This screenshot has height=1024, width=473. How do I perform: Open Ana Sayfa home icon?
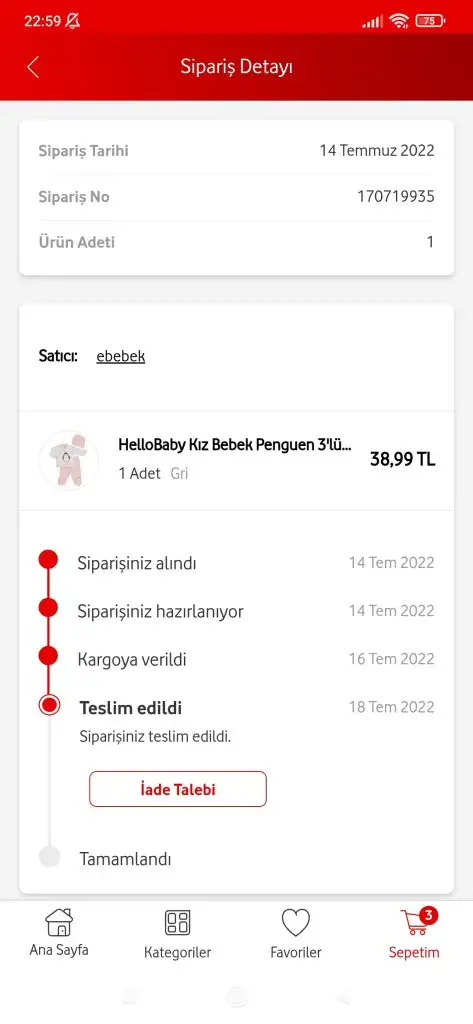pos(59,922)
